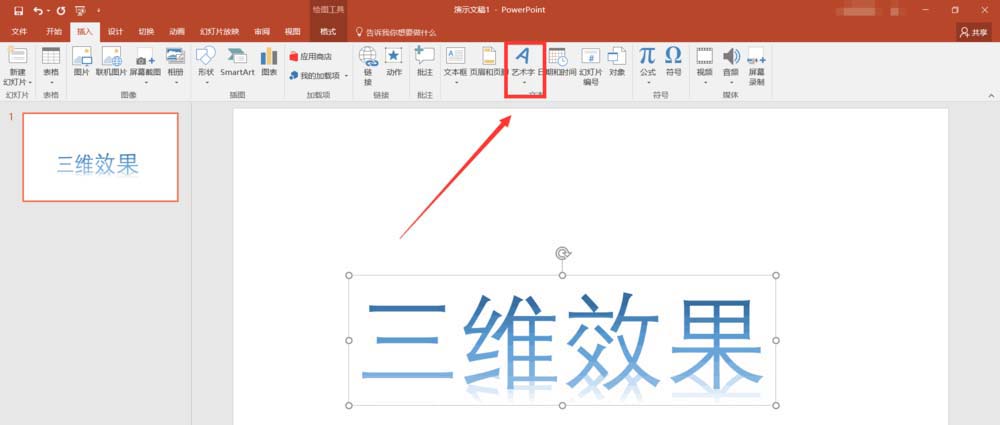
Task: Insert a video (视频) icon
Action: (705, 56)
